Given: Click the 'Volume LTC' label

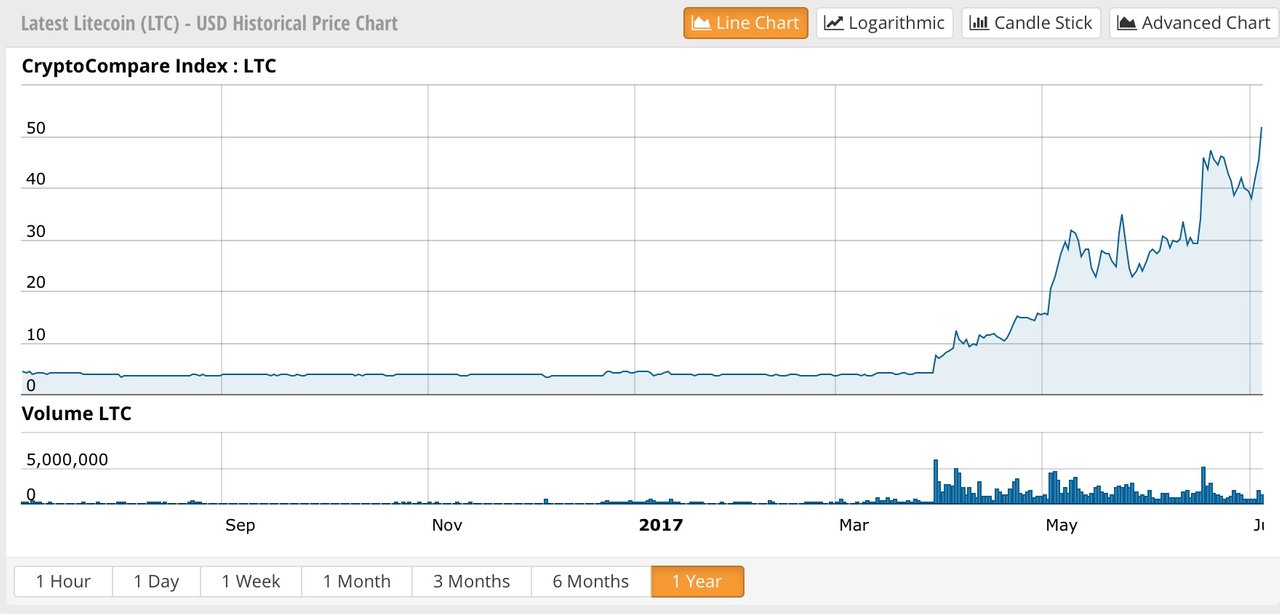Looking at the screenshot, I should [x=77, y=413].
